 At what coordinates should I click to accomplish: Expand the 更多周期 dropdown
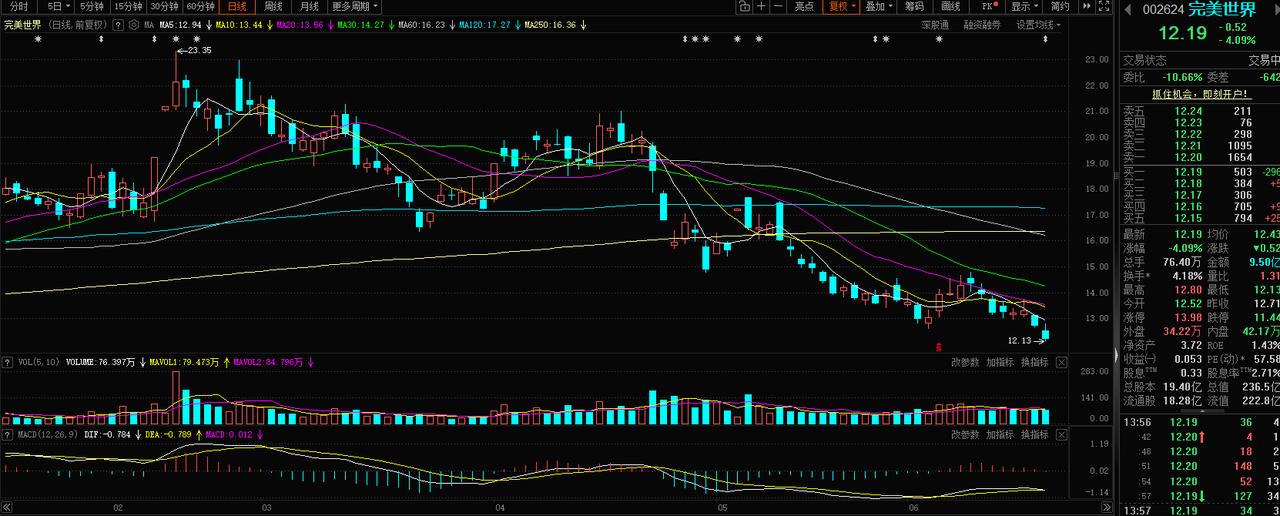pos(348,6)
